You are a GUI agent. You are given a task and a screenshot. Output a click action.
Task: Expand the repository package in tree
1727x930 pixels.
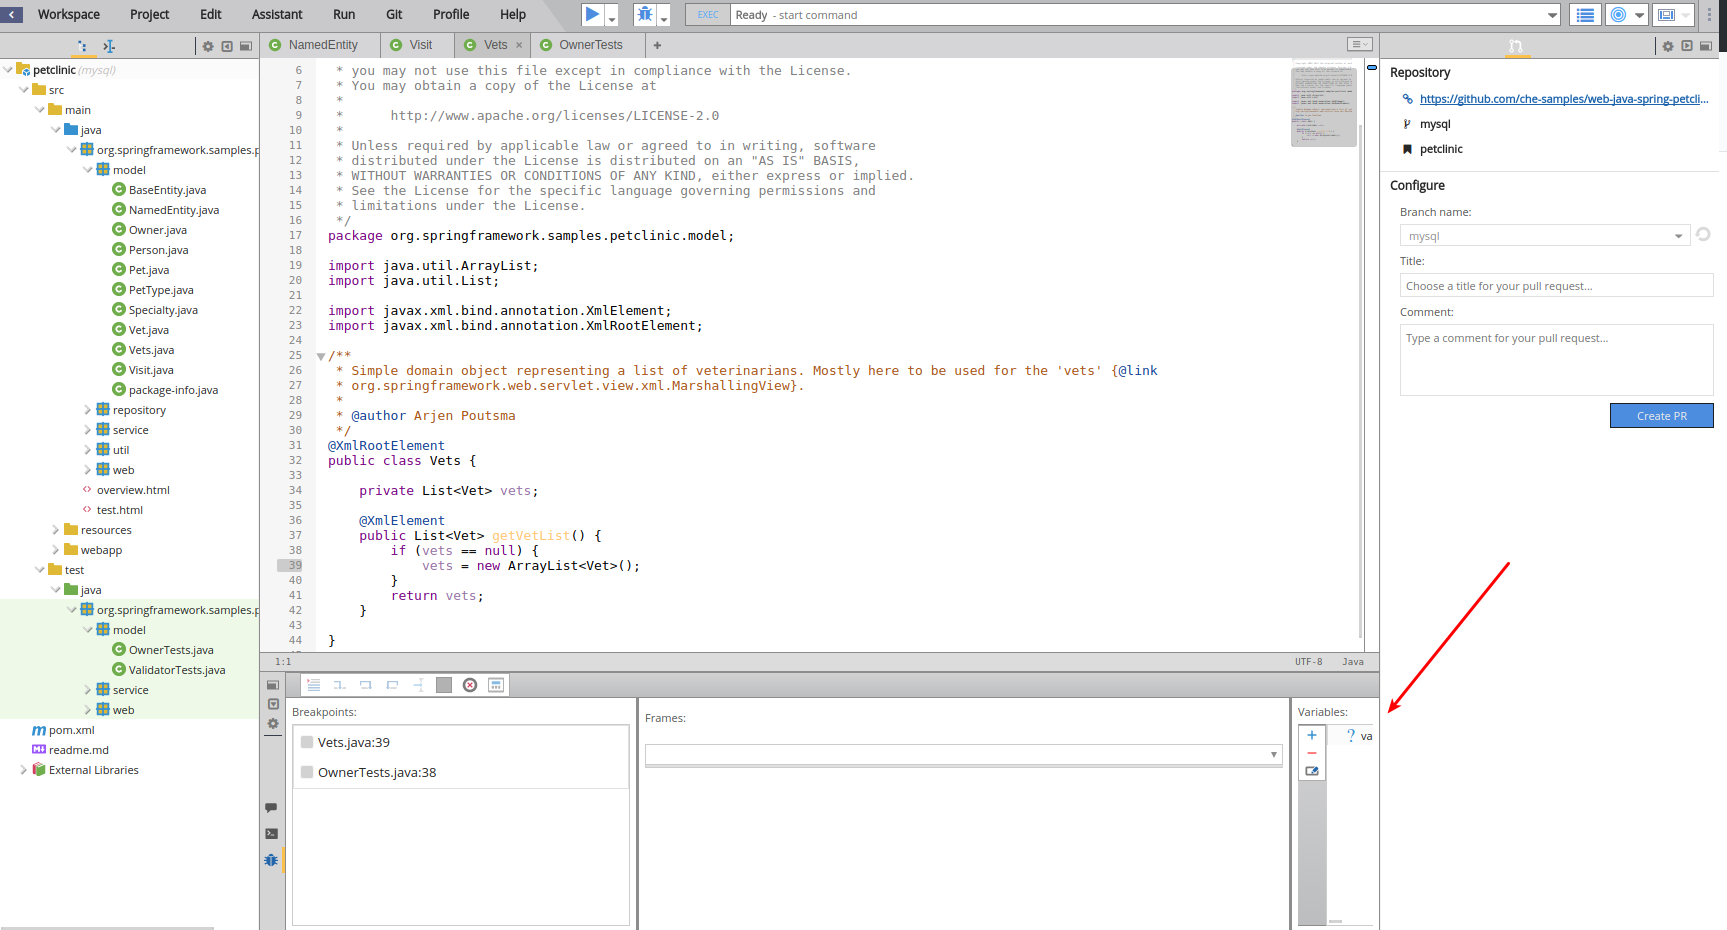click(87, 410)
